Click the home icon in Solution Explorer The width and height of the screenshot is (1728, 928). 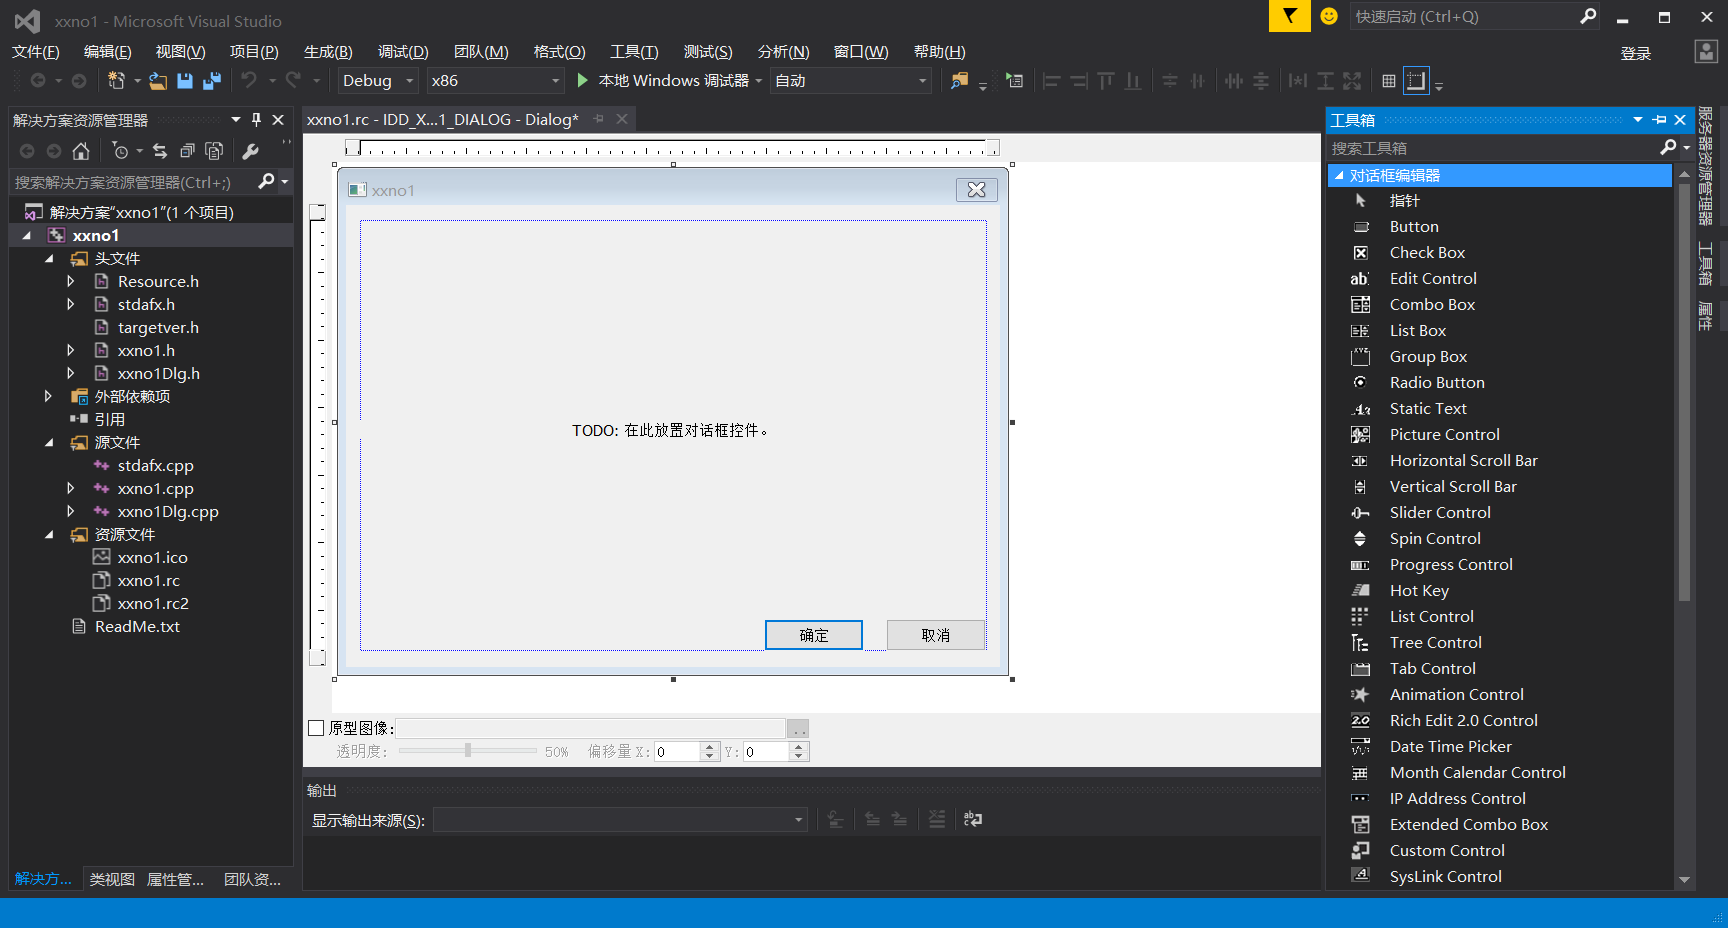click(x=80, y=151)
